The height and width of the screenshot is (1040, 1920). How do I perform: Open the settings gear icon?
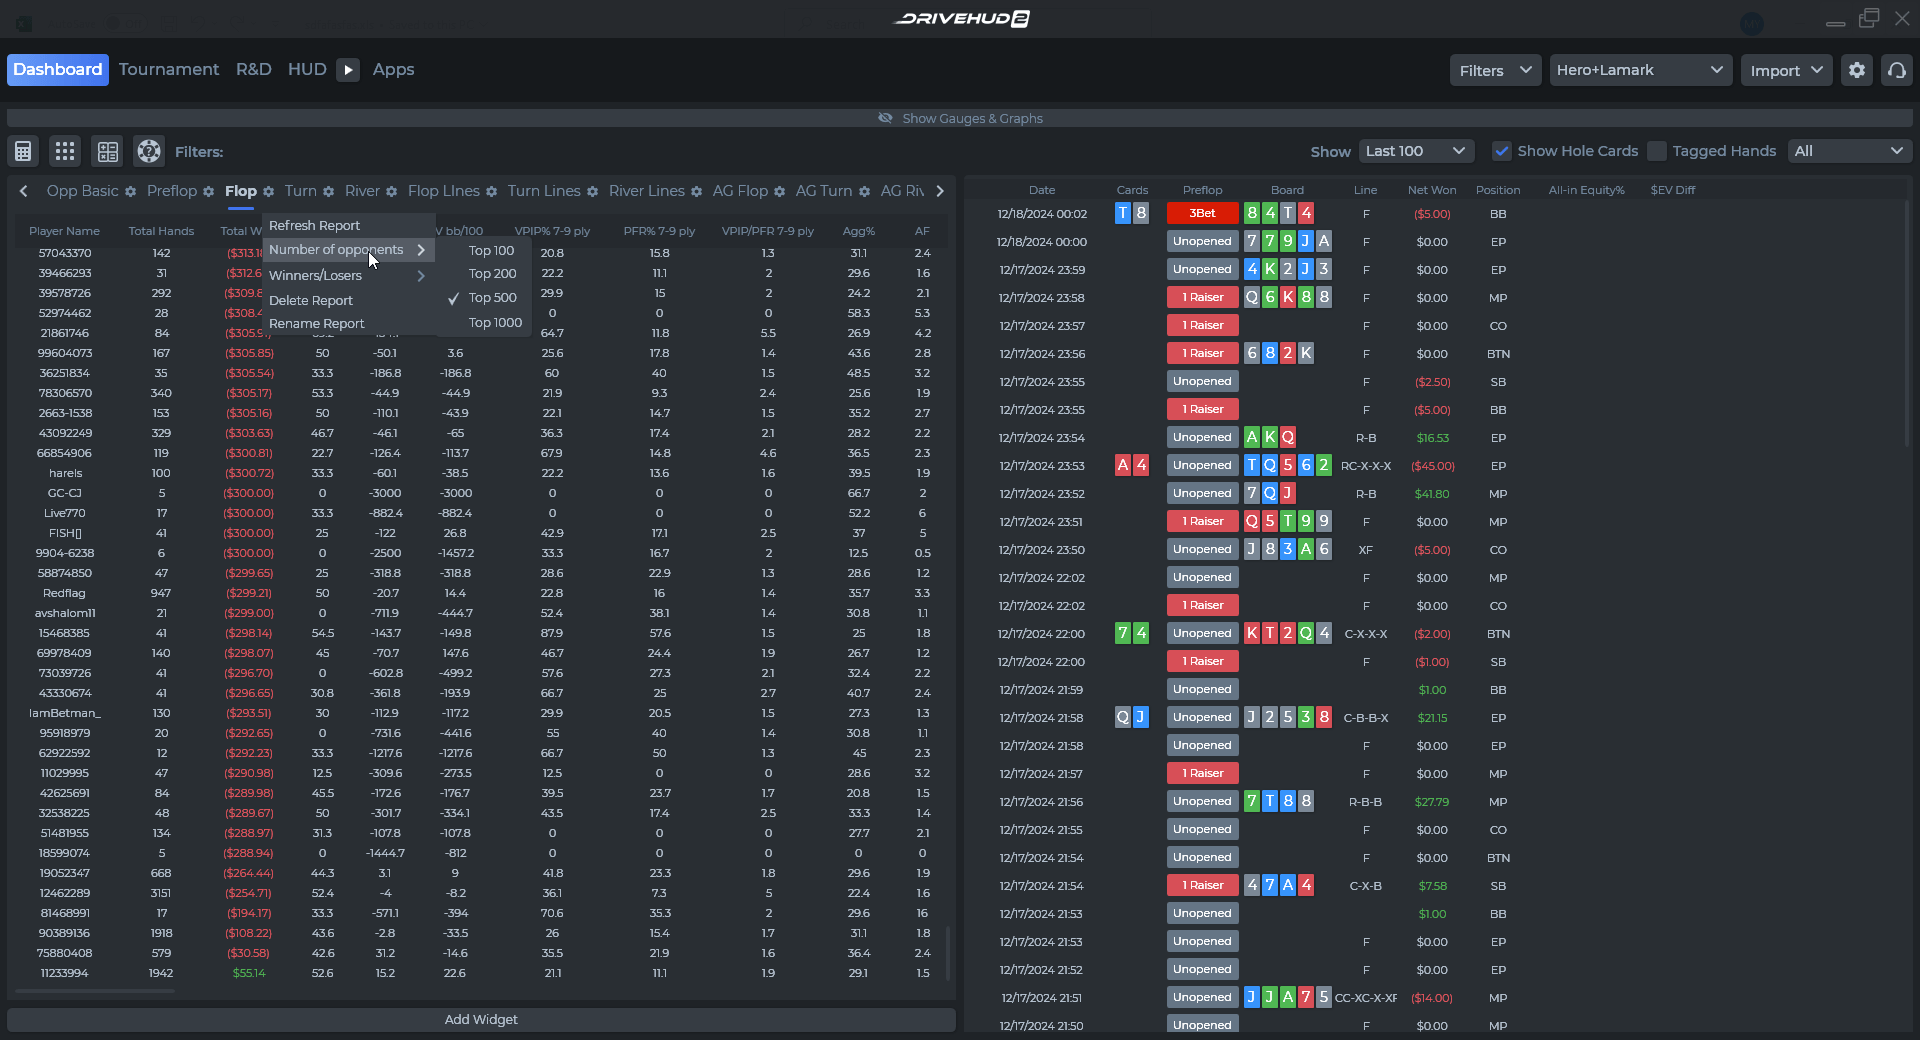tap(1857, 70)
